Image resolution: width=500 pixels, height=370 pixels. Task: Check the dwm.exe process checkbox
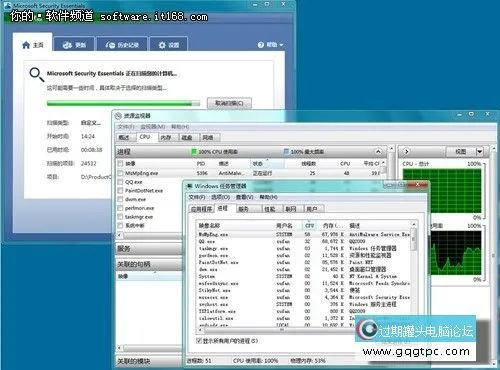[120, 199]
